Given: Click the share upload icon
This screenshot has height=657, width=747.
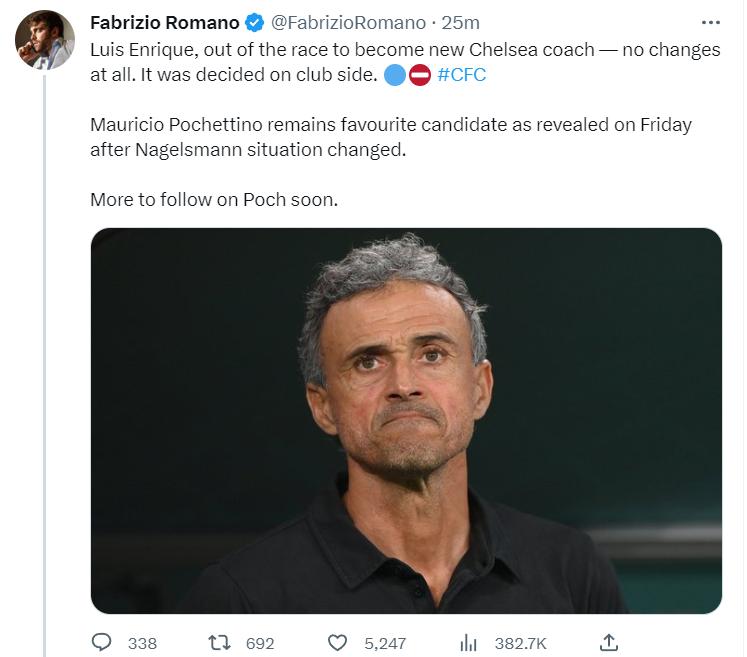Looking at the screenshot, I should click(609, 642).
